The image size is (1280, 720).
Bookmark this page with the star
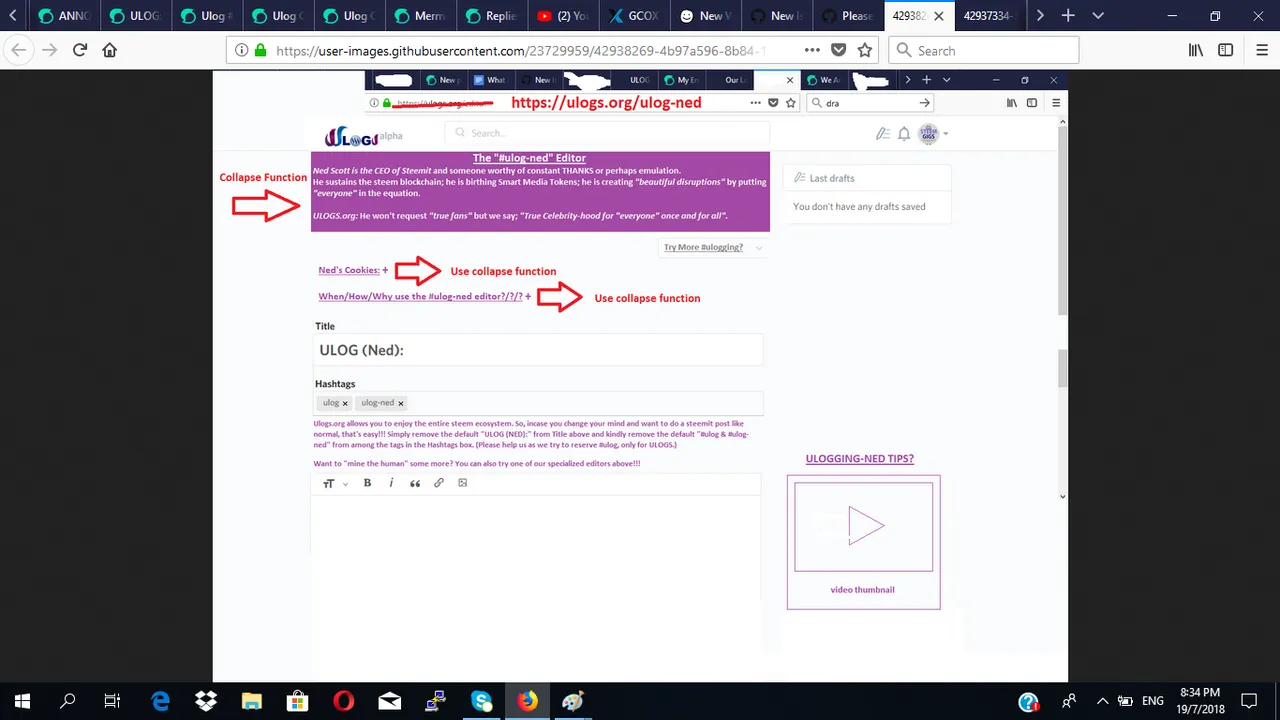[x=865, y=50]
